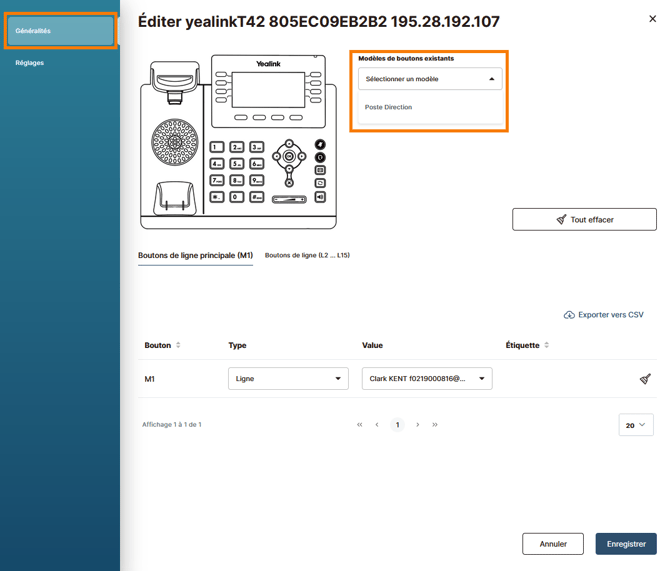Click the Type column header
670x571 pixels.
click(238, 345)
